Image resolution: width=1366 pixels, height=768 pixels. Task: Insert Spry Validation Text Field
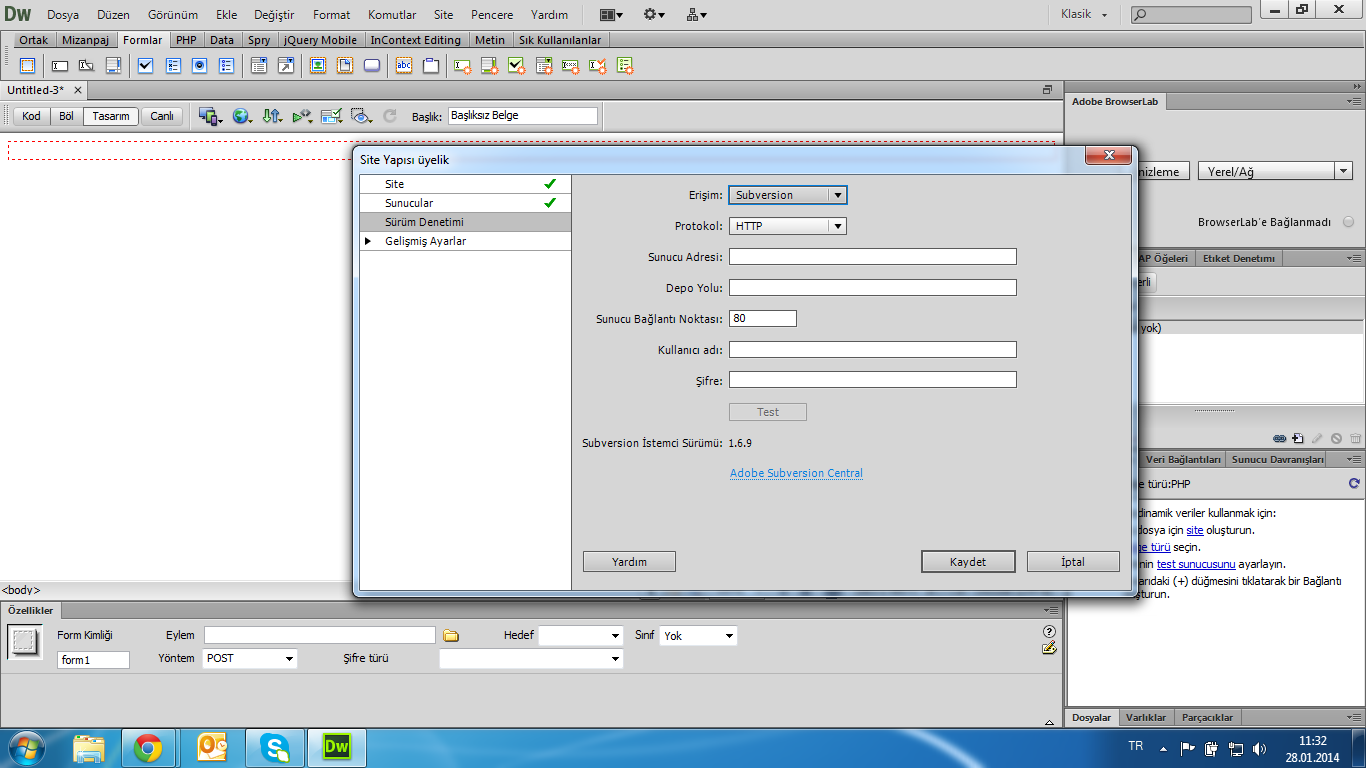tap(463, 66)
